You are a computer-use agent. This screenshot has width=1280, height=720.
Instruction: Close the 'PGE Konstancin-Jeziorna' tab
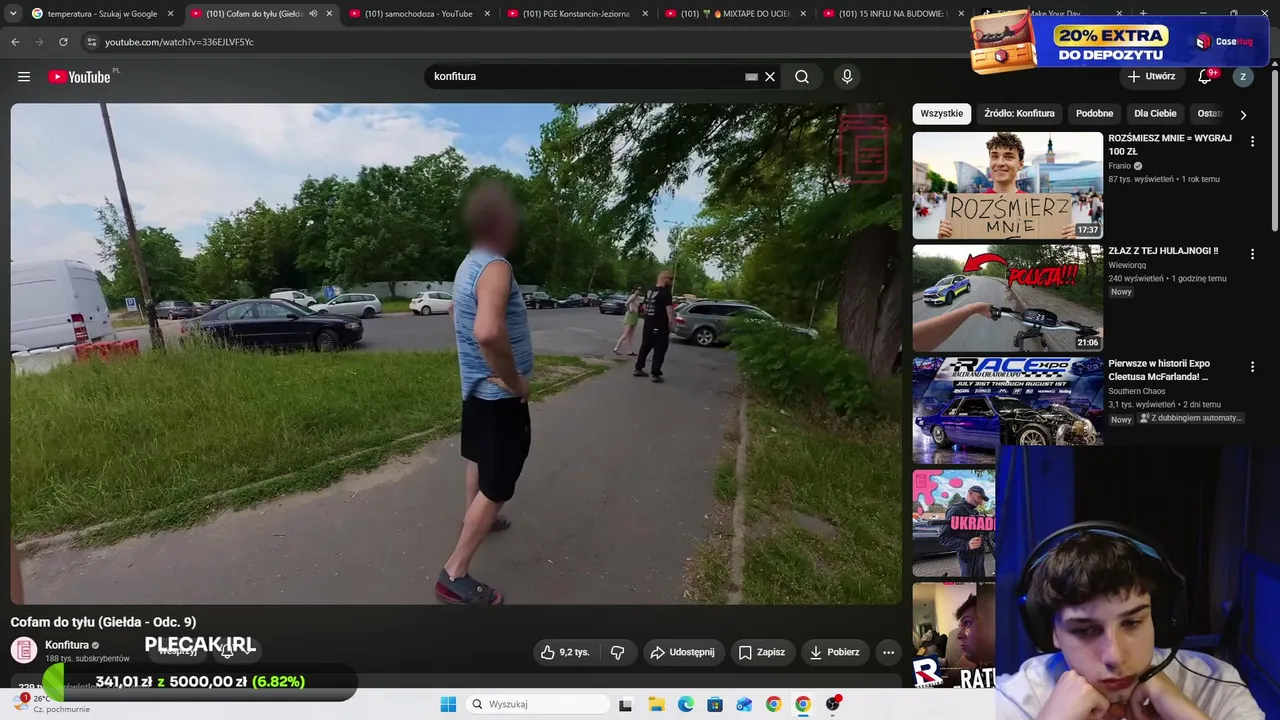click(645, 14)
